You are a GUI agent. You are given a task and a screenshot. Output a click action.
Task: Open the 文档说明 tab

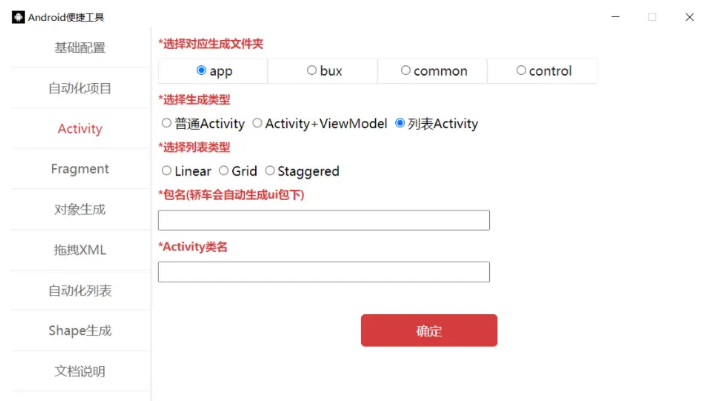point(80,371)
